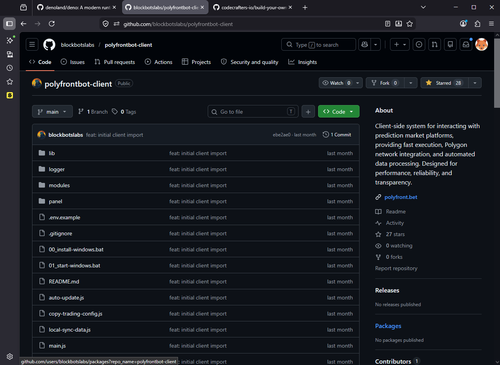Switch to the Insights tab
Image resolution: width=500 pixels, height=365 pixels.
[302, 62]
